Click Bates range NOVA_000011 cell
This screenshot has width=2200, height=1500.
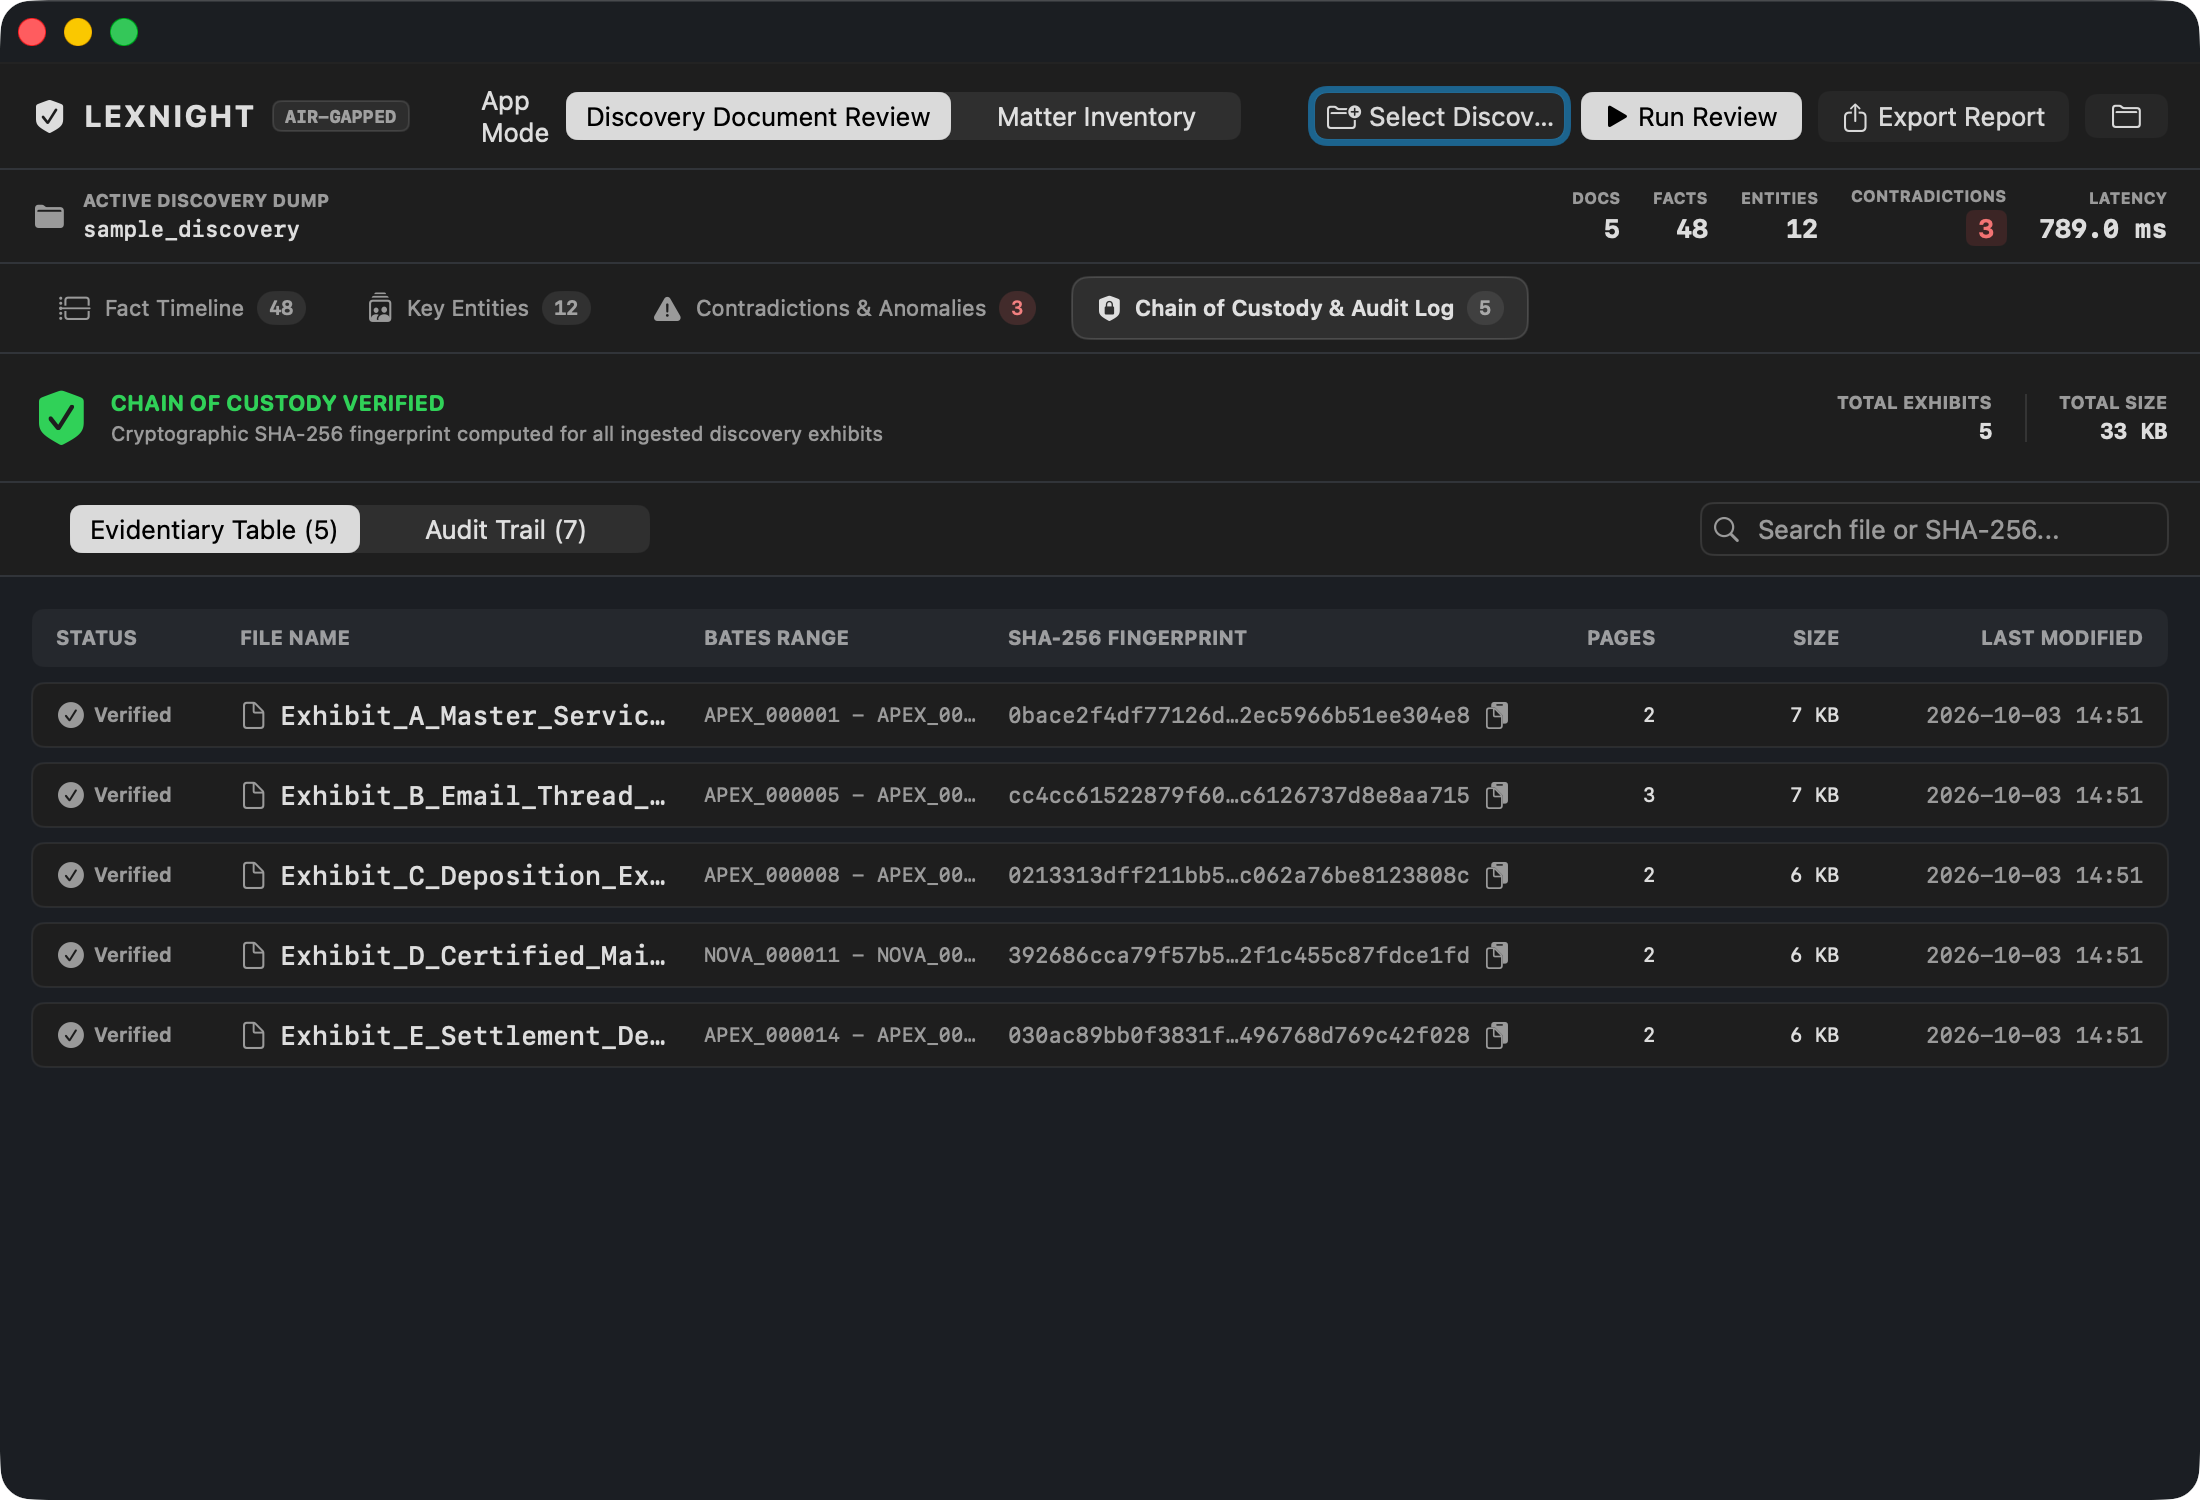(840, 955)
